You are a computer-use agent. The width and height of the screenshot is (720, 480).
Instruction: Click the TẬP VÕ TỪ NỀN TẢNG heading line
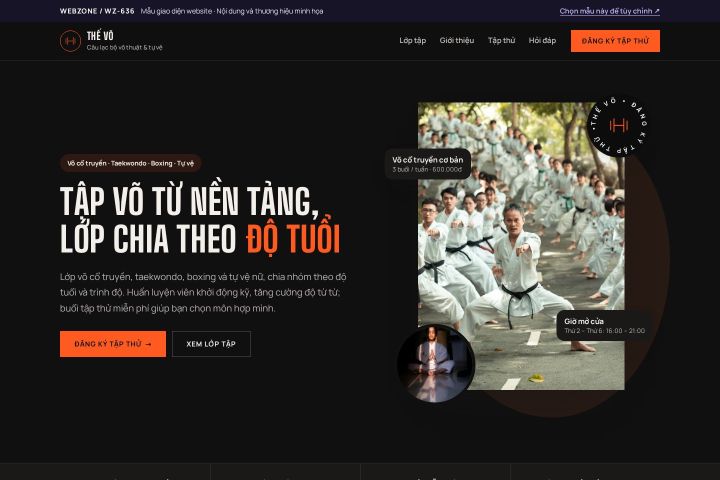click(189, 201)
